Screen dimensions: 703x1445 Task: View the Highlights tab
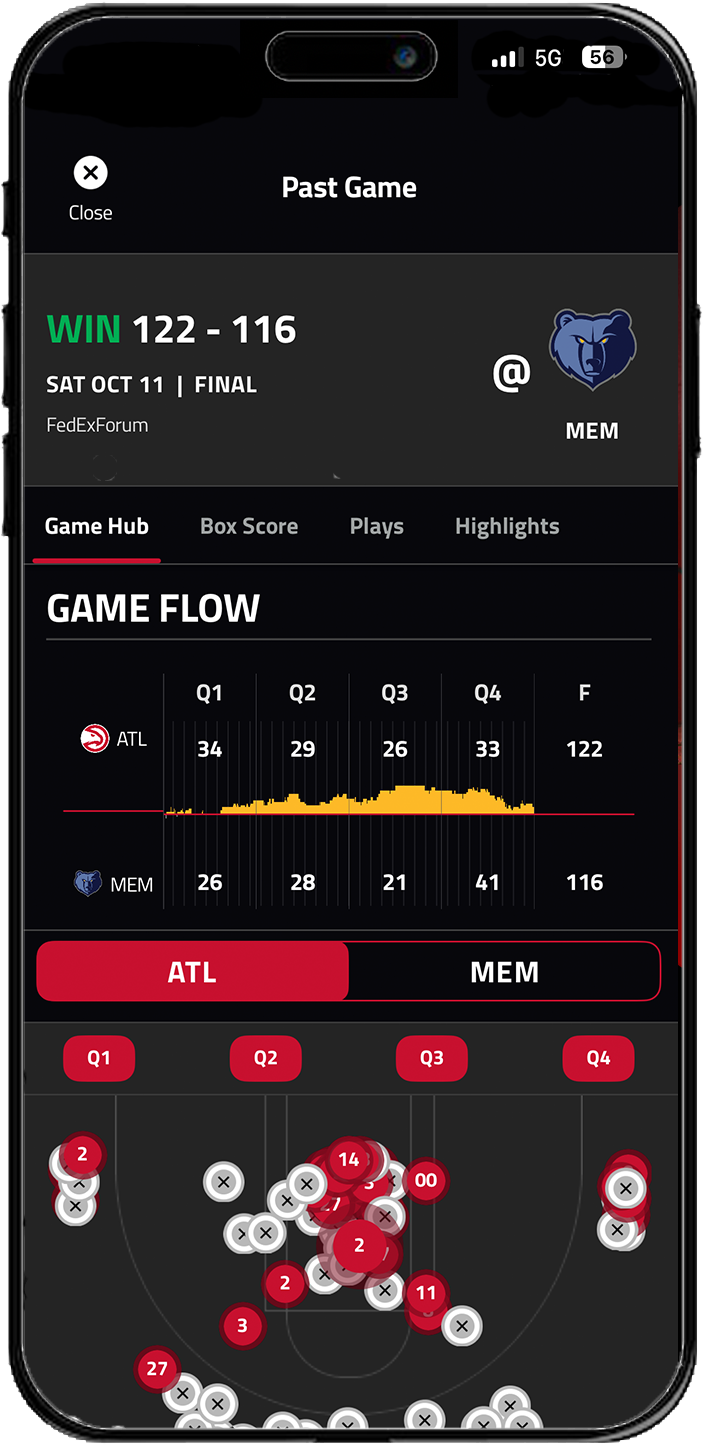point(507,526)
